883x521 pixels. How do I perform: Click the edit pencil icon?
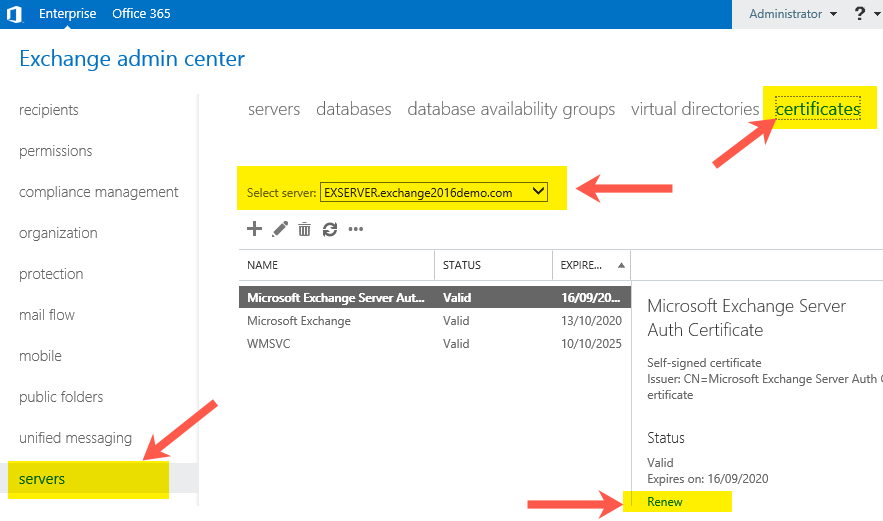[280, 229]
